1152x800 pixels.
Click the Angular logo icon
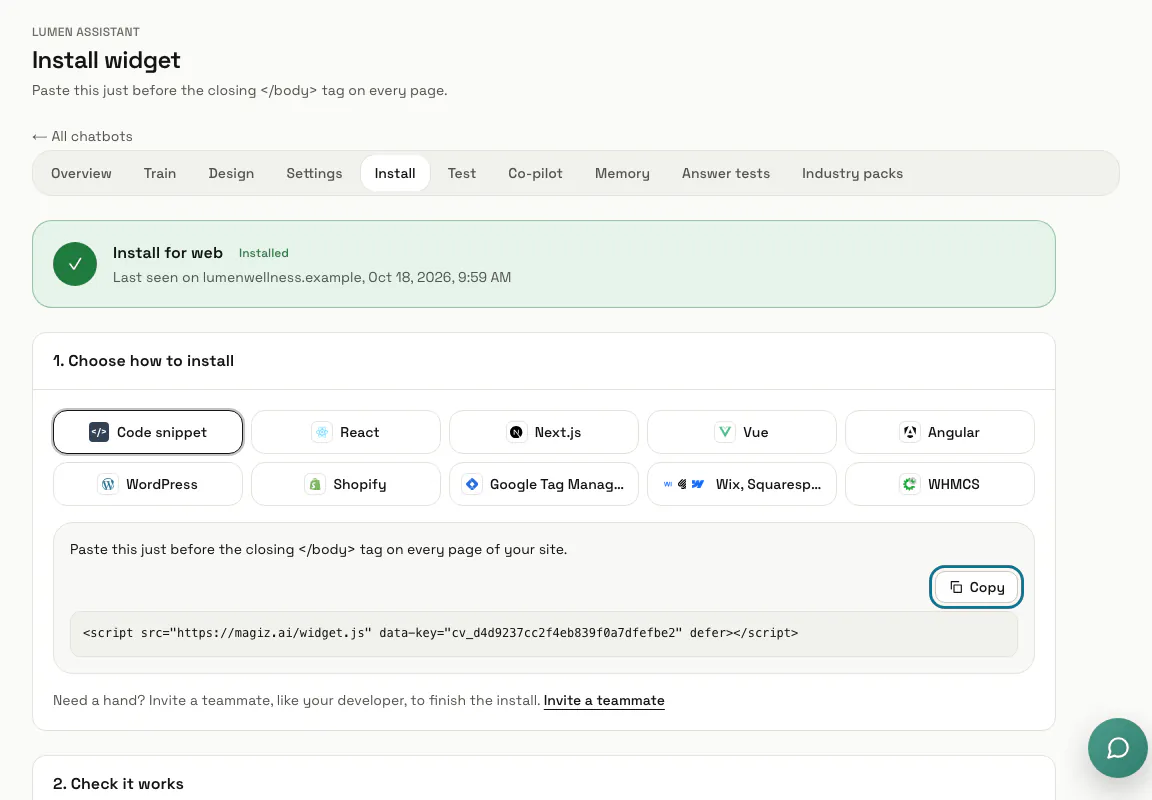point(910,432)
